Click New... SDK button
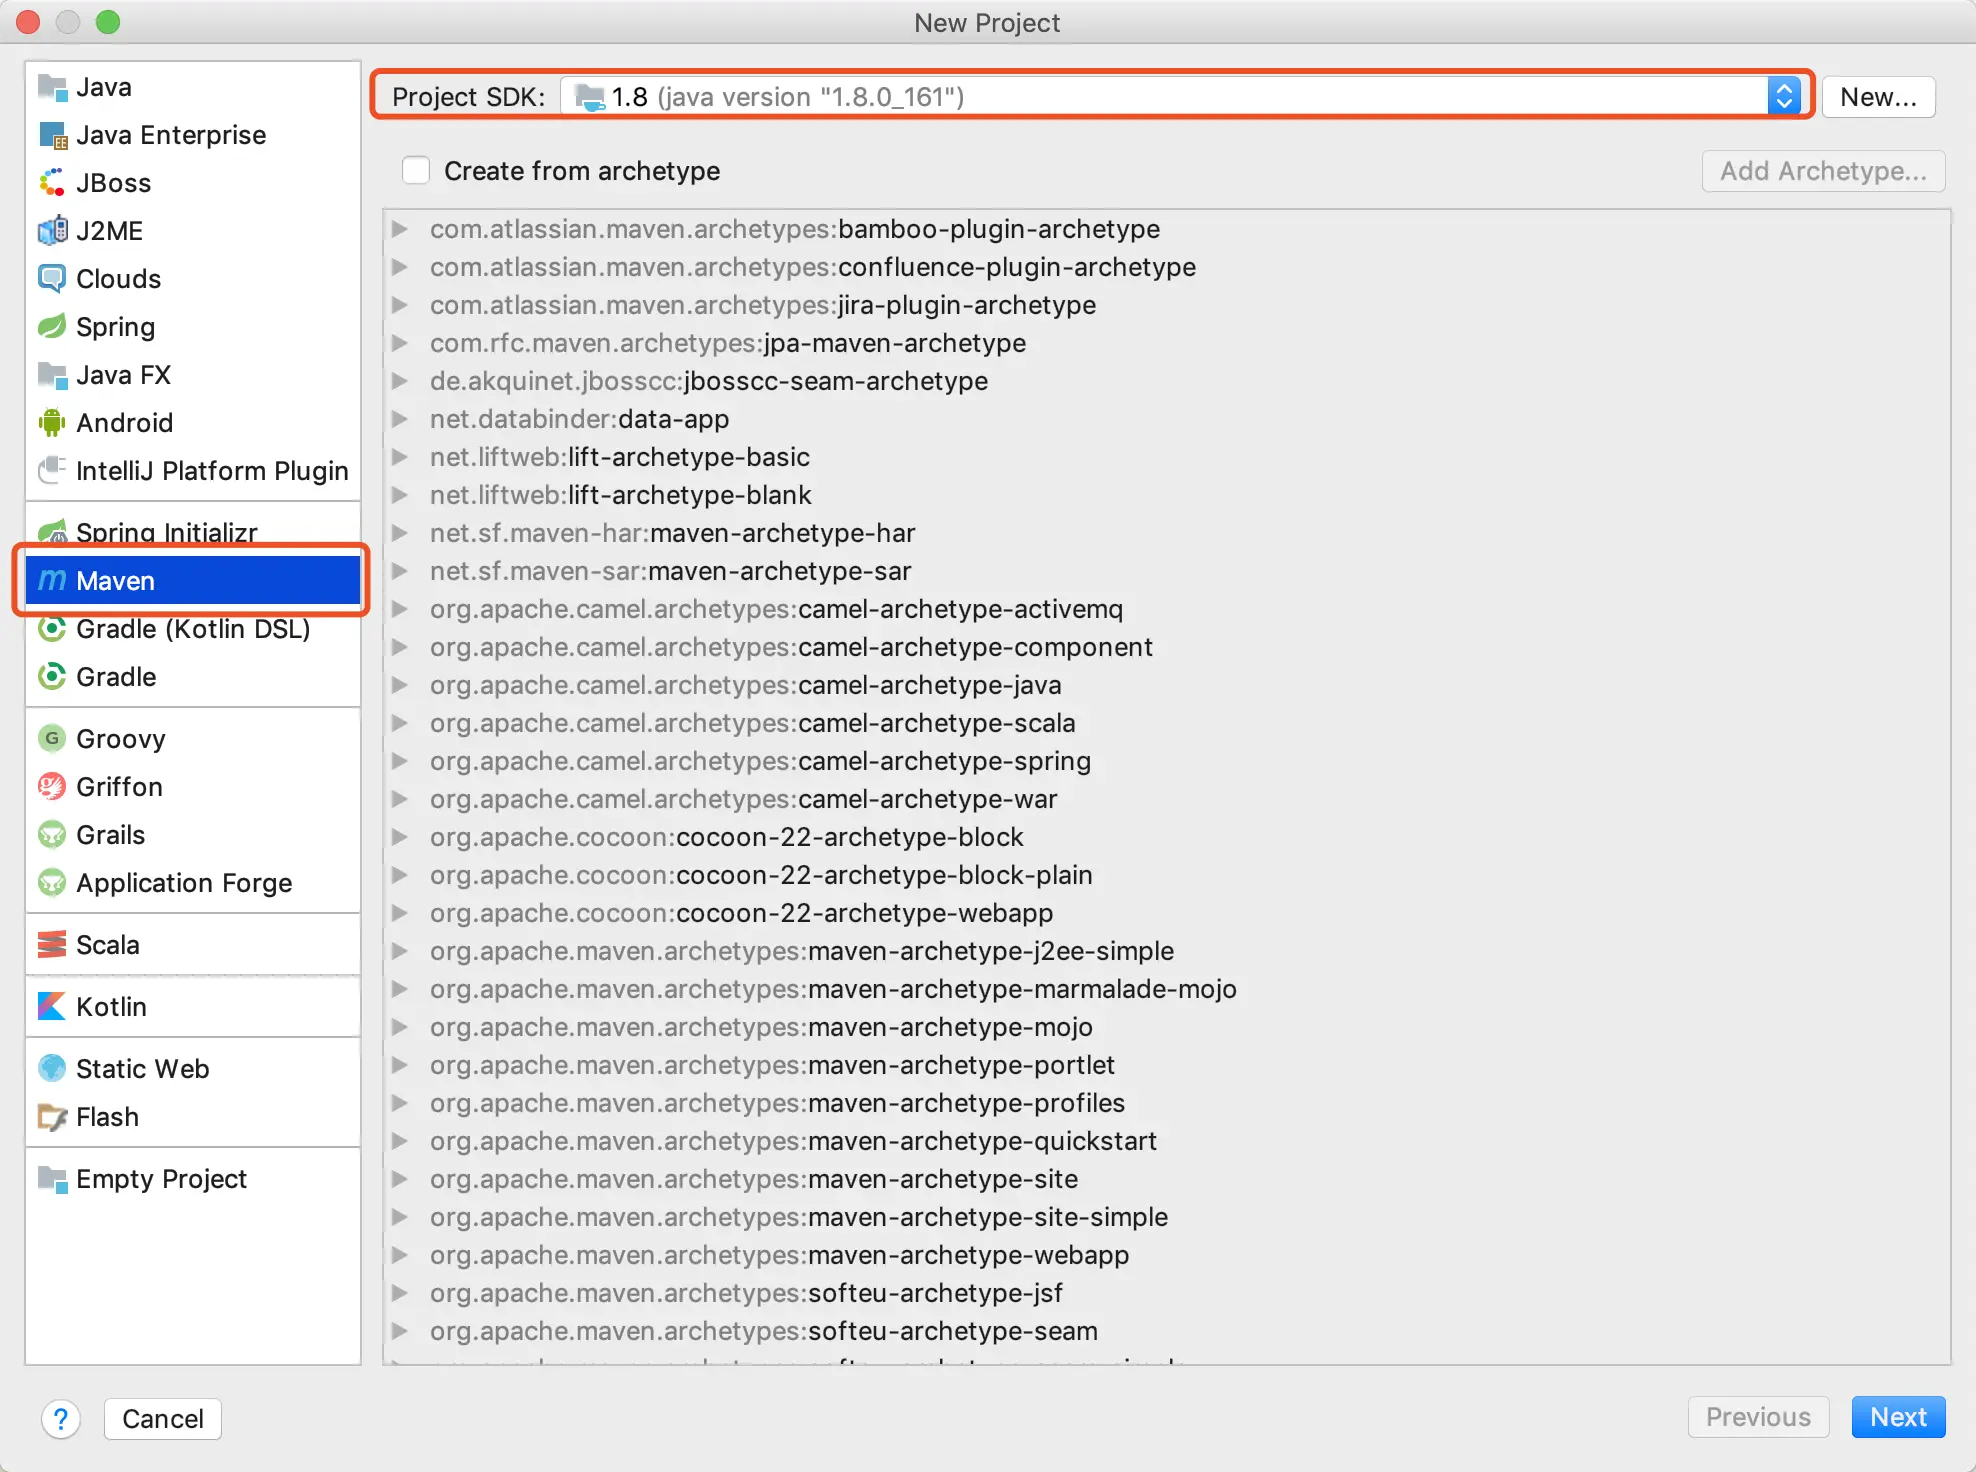The height and width of the screenshot is (1472, 1976). tap(1877, 97)
